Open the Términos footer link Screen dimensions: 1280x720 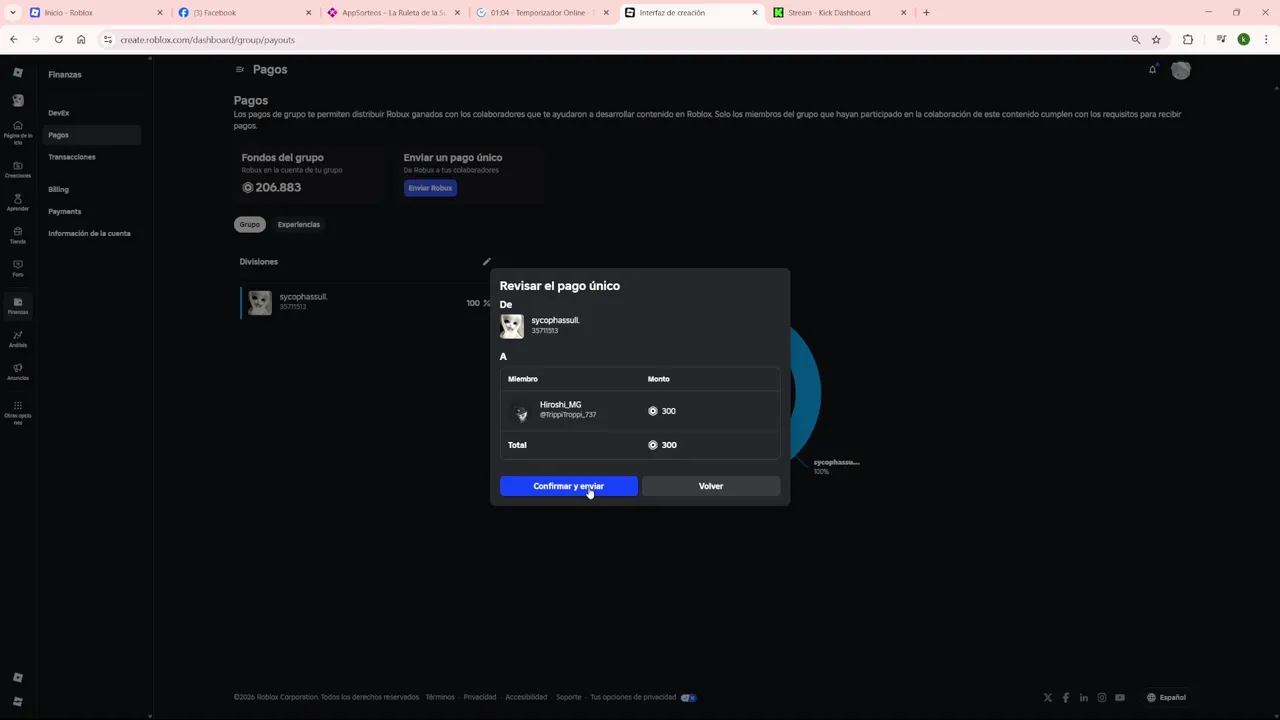point(440,697)
